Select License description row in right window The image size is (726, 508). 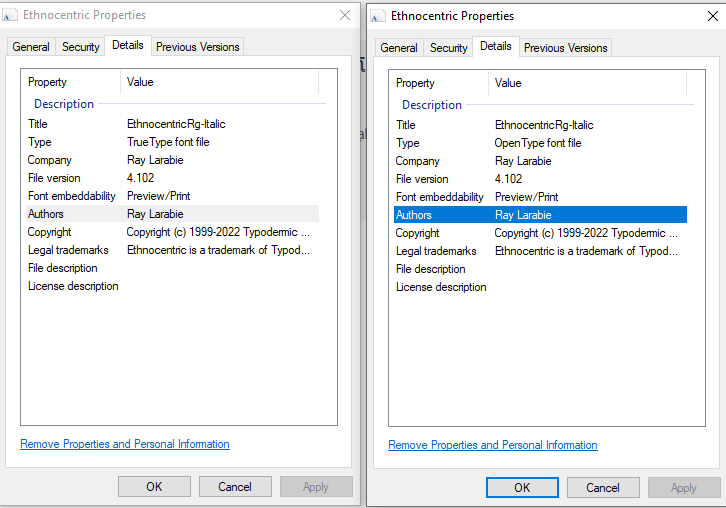coord(540,287)
